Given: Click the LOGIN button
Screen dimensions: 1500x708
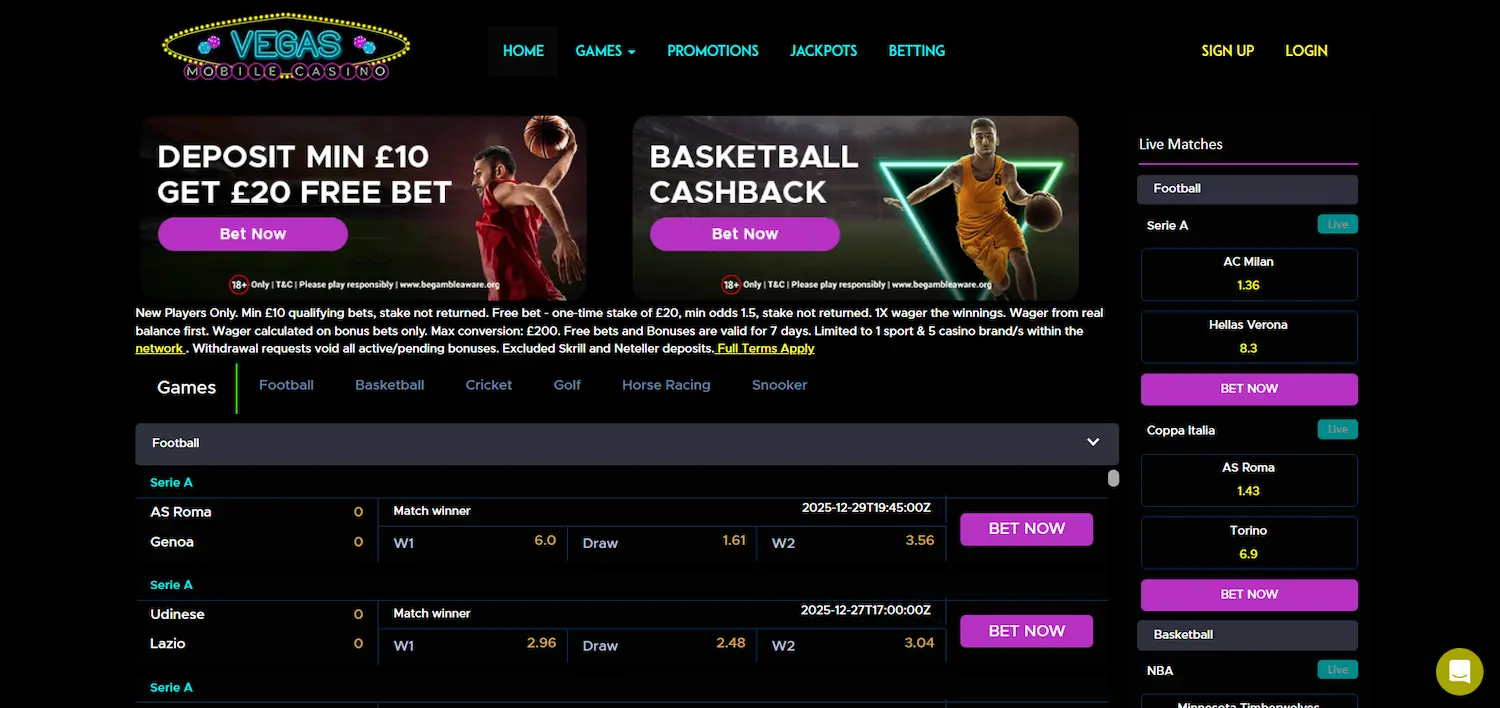Looking at the screenshot, I should (1305, 50).
